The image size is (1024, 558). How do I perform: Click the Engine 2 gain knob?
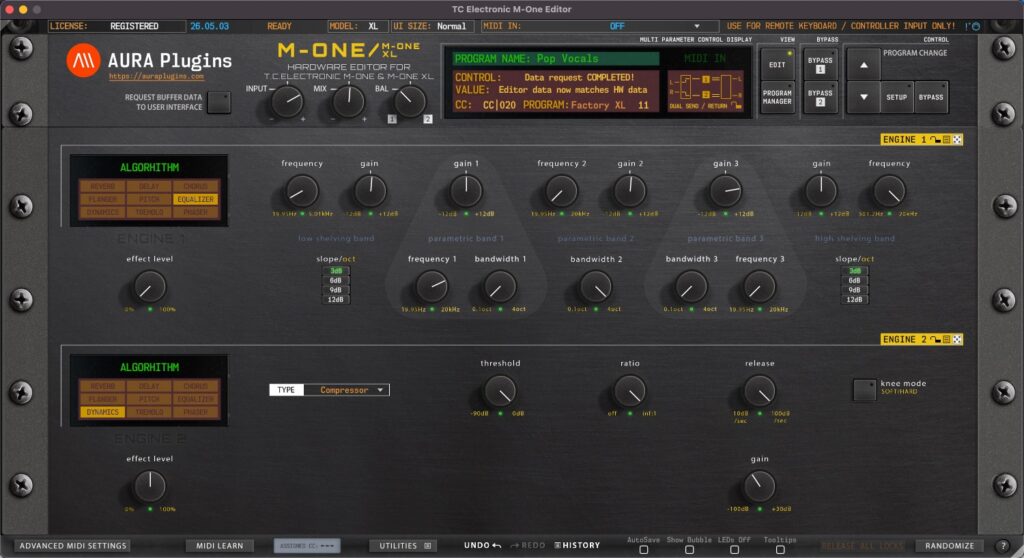(760, 487)
